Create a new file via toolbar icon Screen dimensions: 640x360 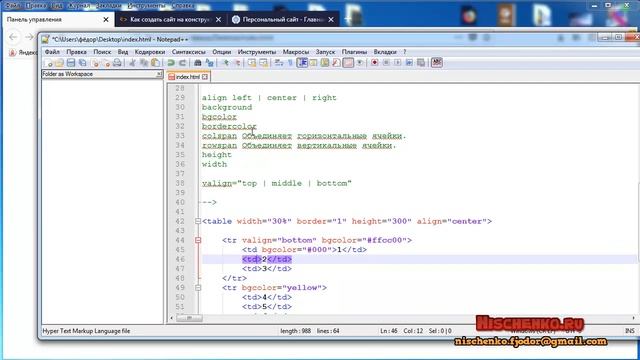click(x=48, y=63)
